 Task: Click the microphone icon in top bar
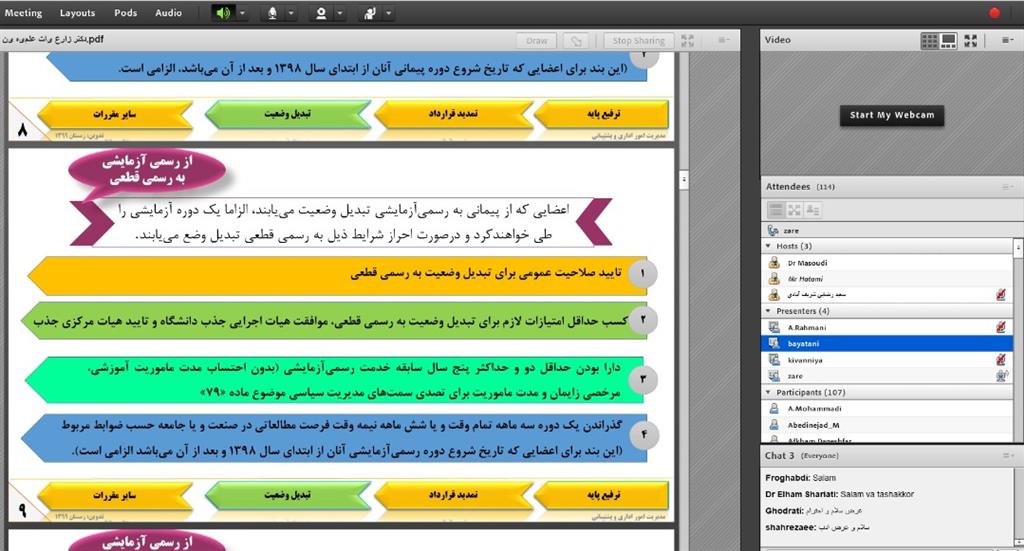[272, 13]
